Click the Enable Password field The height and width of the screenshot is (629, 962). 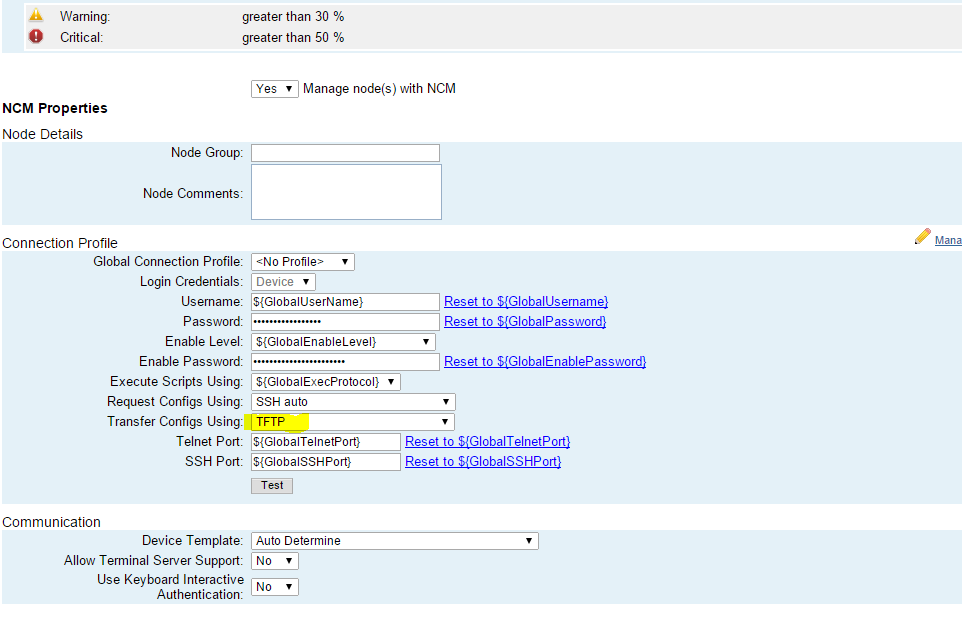(x=345, y=361)
